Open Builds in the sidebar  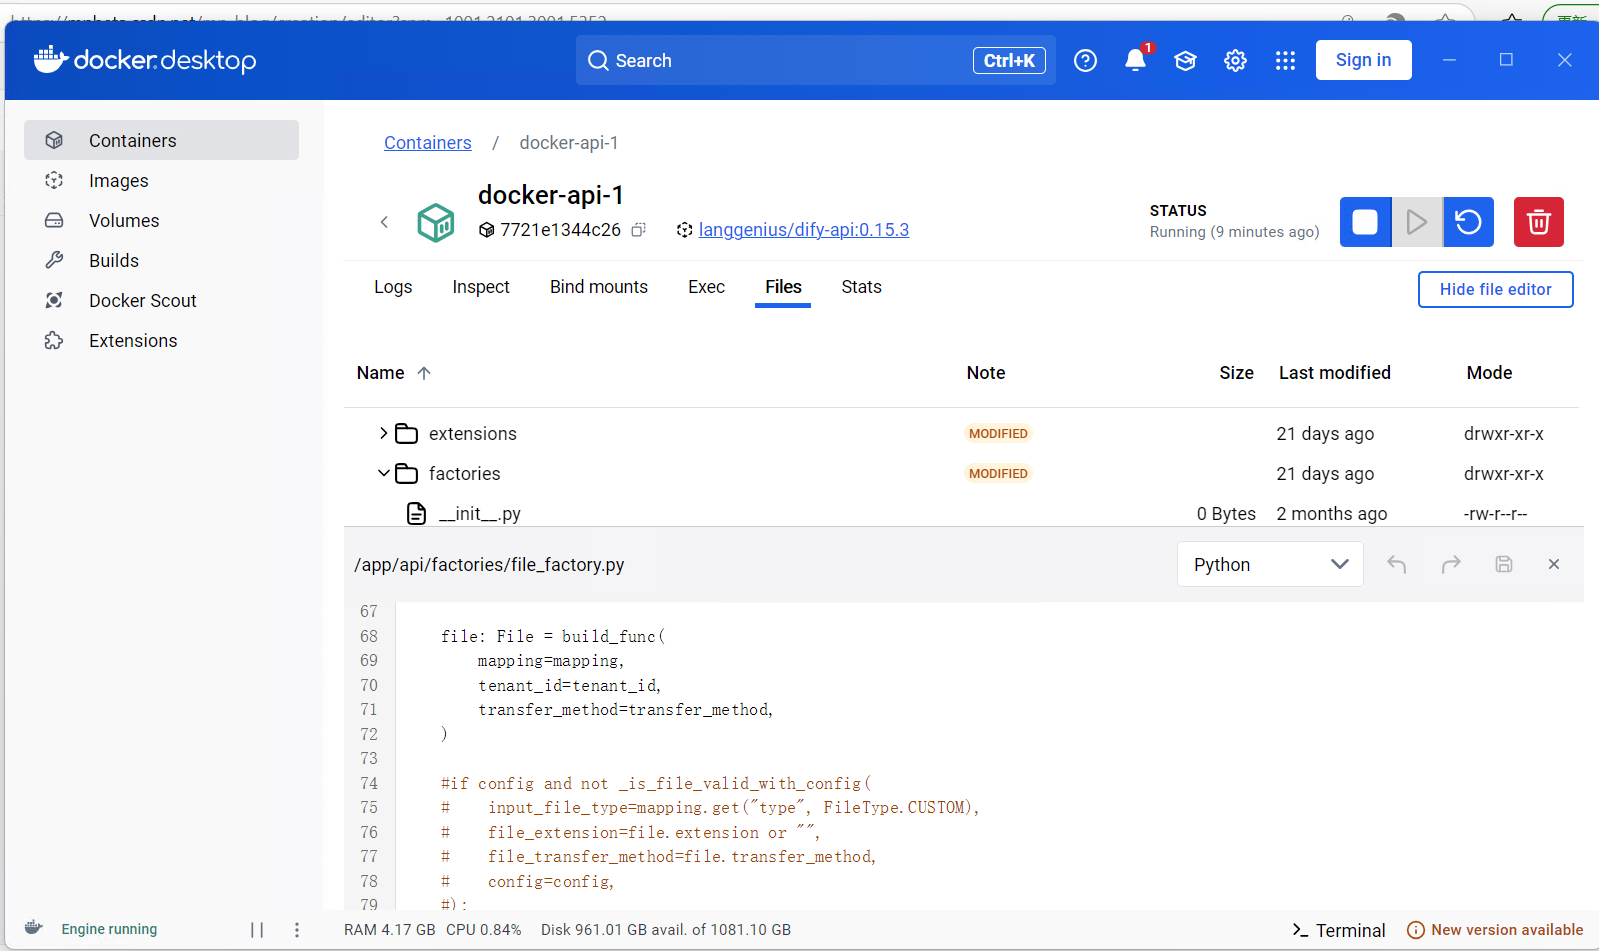161,260
